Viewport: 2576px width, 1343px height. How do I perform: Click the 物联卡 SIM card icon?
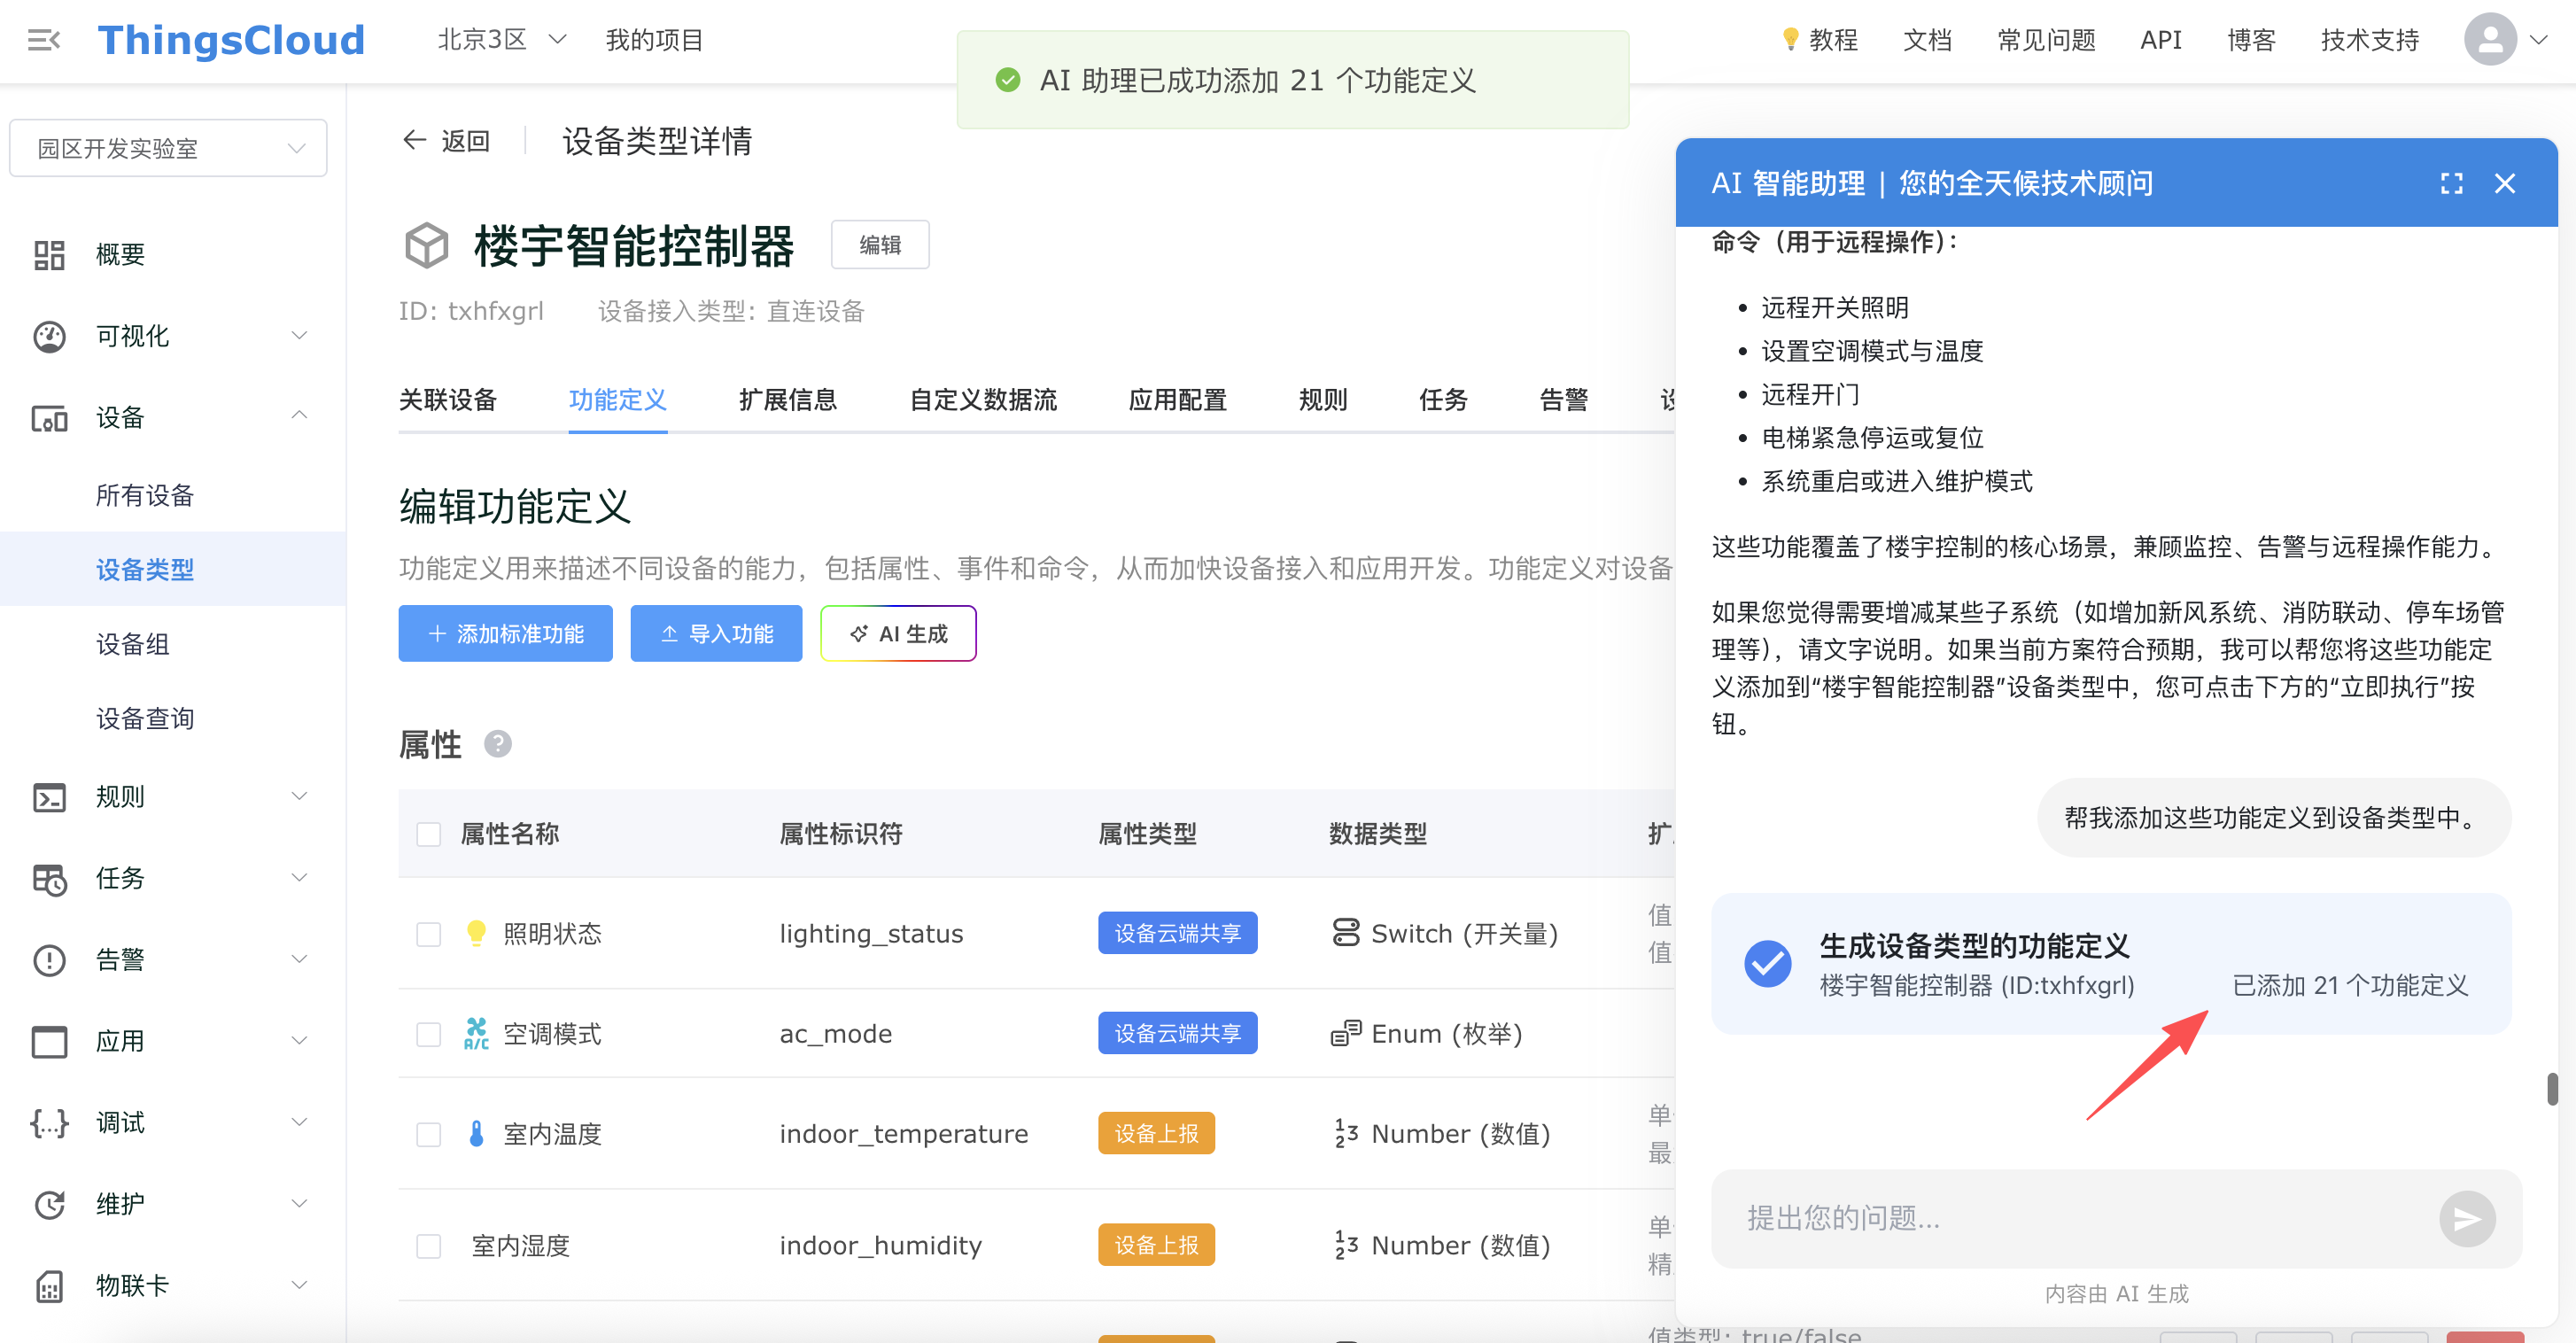pyautogui.click(x=49, y=1286)
